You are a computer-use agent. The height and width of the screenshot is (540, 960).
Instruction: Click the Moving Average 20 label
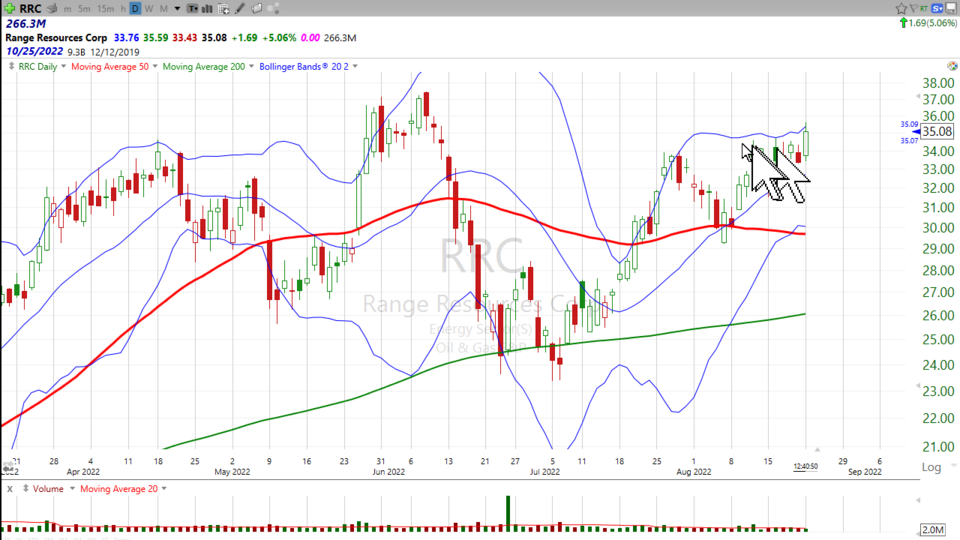click(119, 489)
